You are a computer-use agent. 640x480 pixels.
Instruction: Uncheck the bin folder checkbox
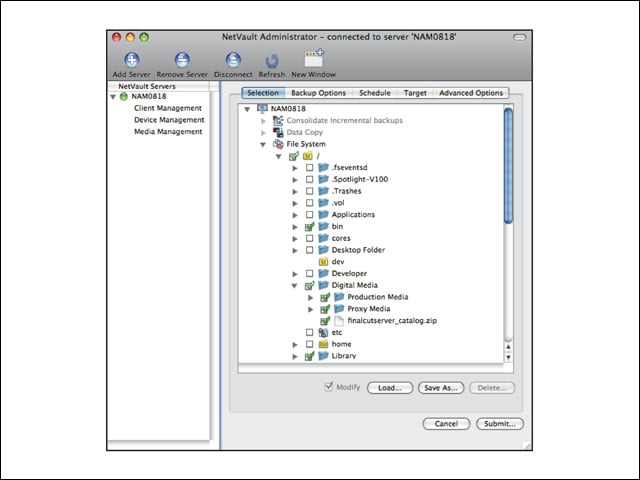(309, 227)
